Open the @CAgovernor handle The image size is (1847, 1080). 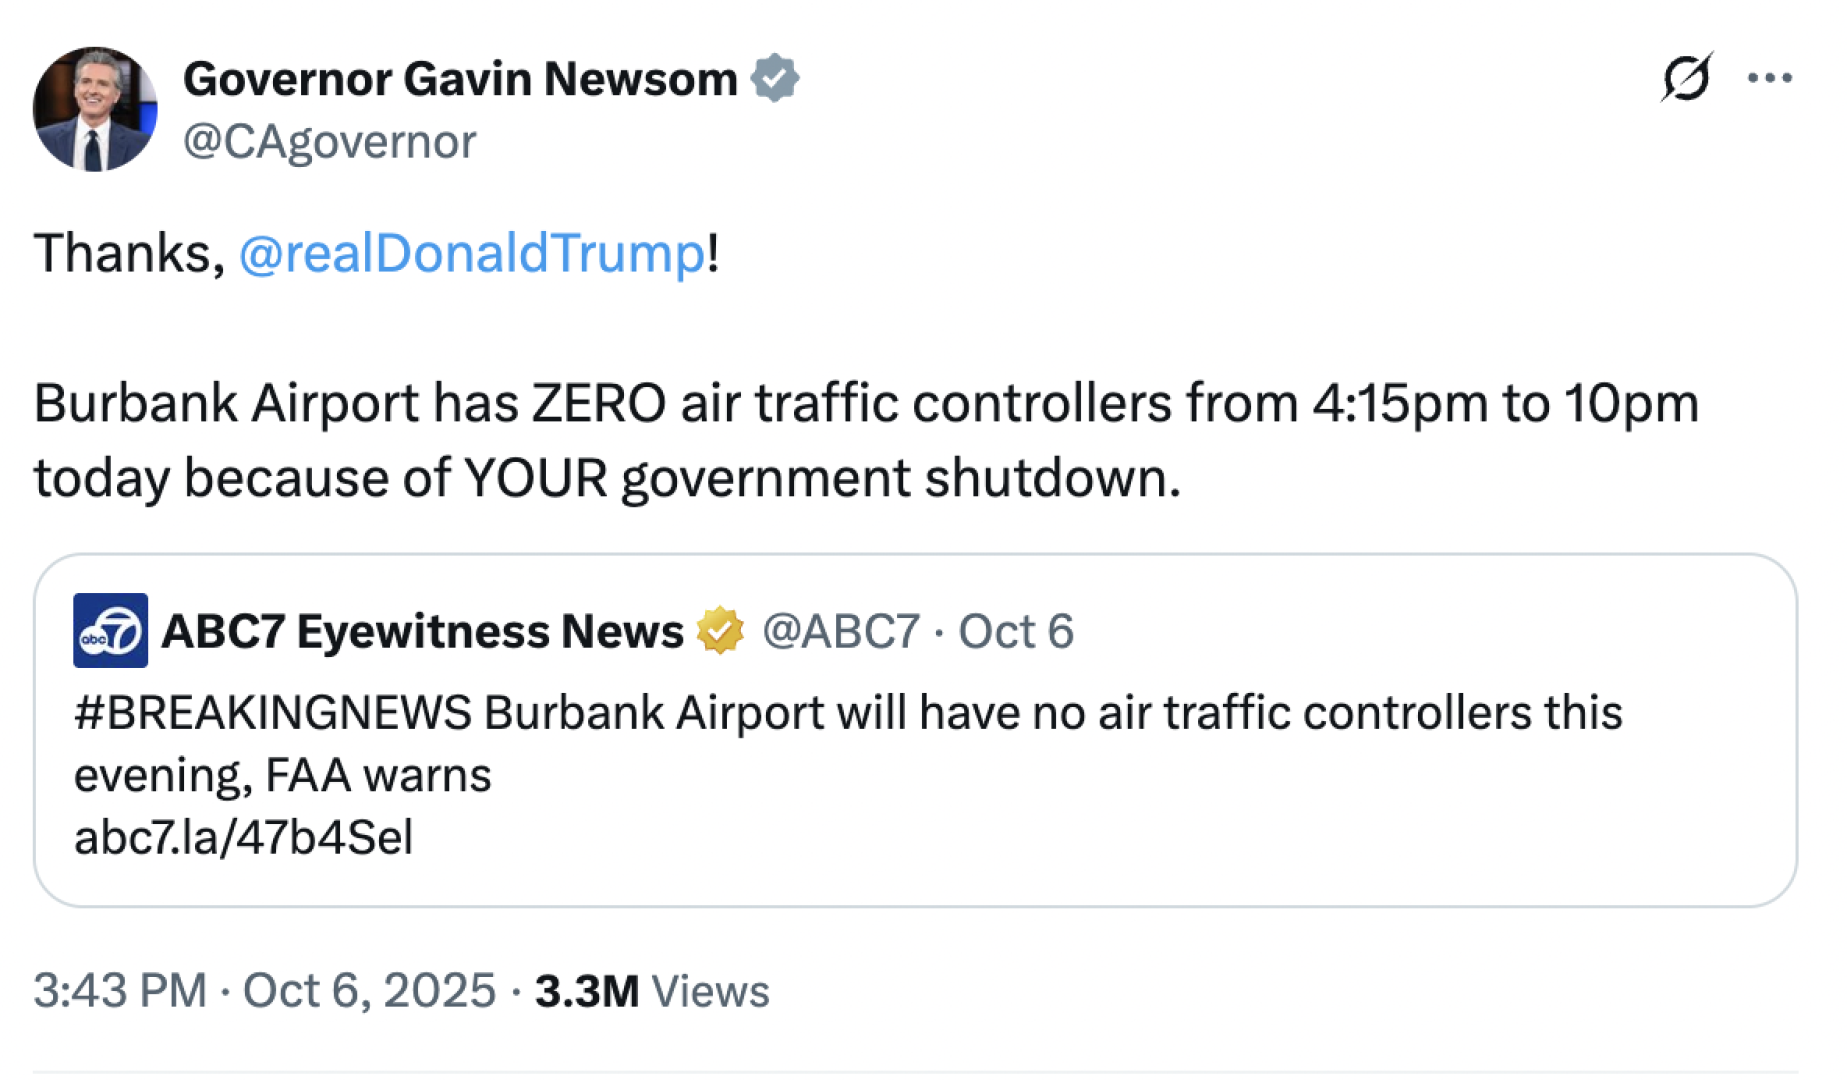point(329,142)
